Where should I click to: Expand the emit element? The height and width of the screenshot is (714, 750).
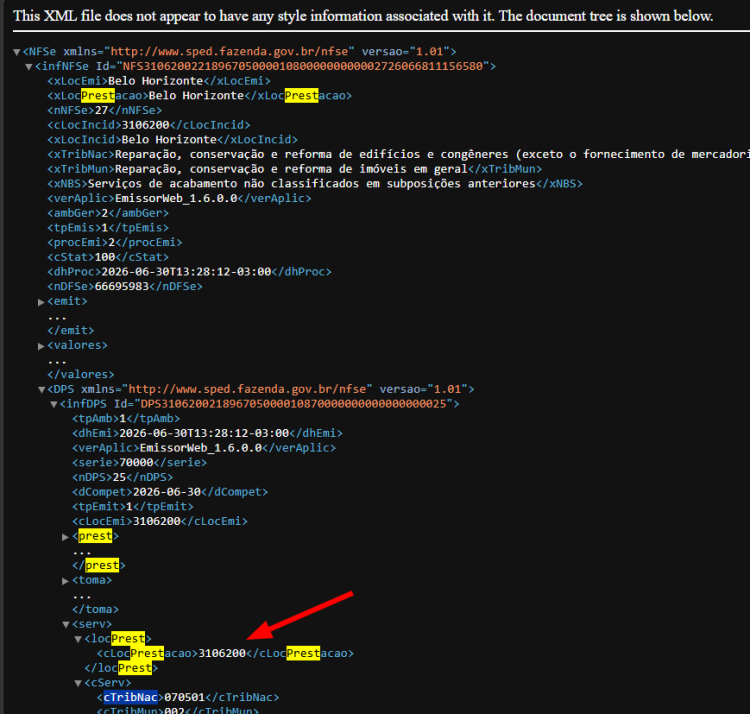pos(42,302)
